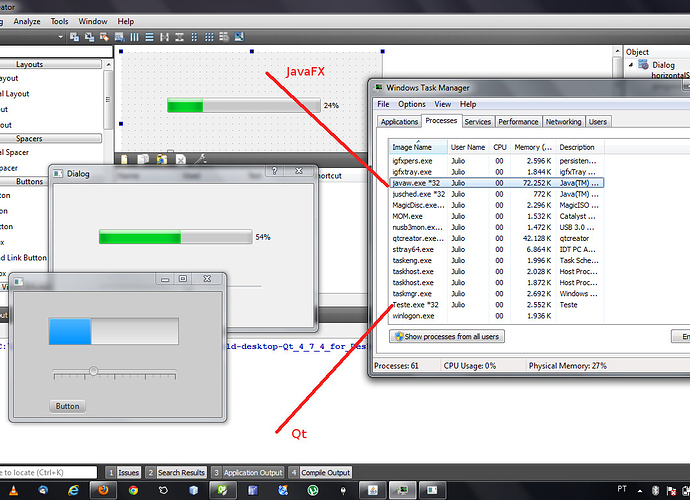
Task: Select Edit Tab Order mode icon
Action: click(x=119, y=37)
